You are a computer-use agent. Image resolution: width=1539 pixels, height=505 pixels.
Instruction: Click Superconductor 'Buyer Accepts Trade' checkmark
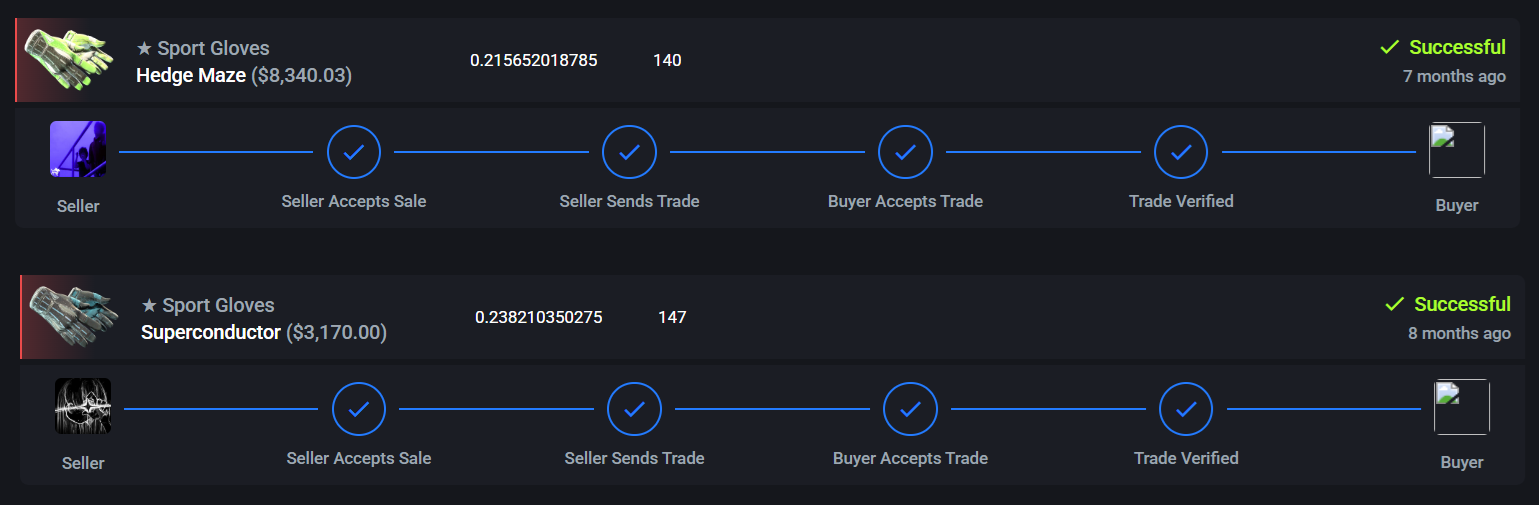tap(910, 410)
